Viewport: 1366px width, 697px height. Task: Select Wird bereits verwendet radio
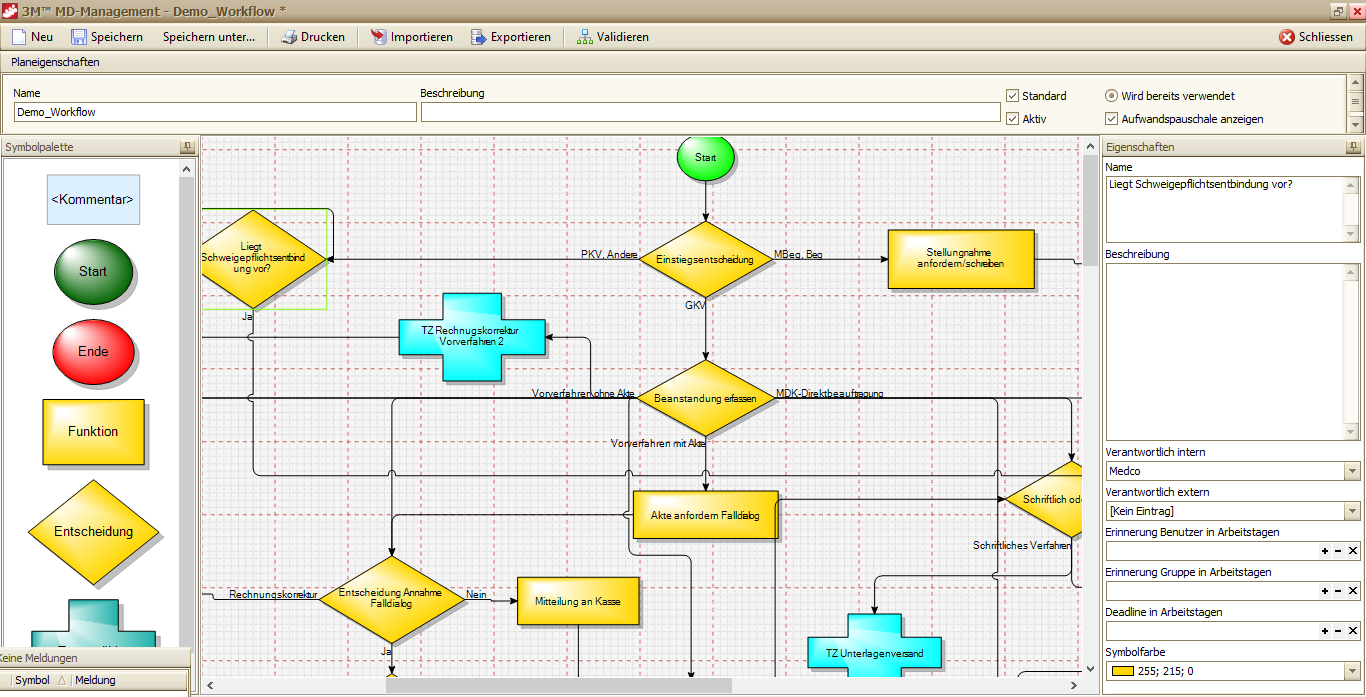pos(1111,96)
